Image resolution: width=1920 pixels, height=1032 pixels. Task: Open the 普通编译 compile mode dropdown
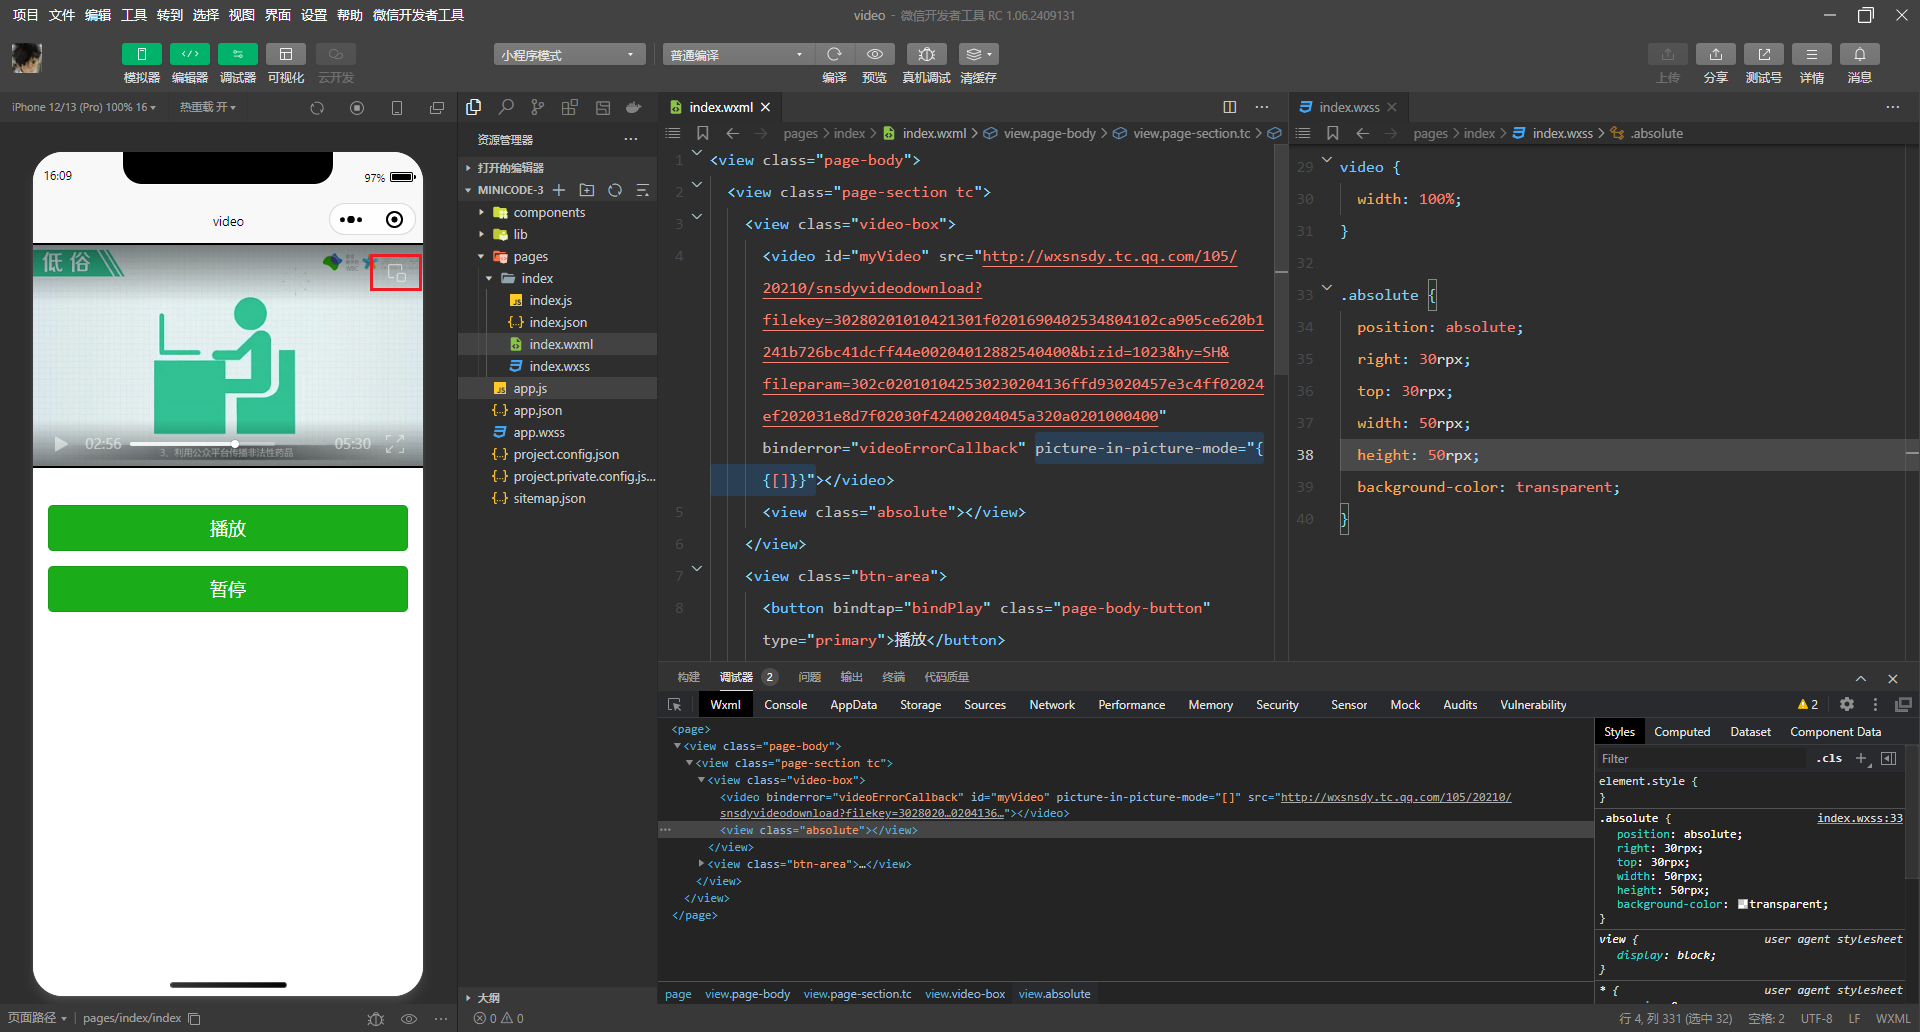(x=737, y=55)
